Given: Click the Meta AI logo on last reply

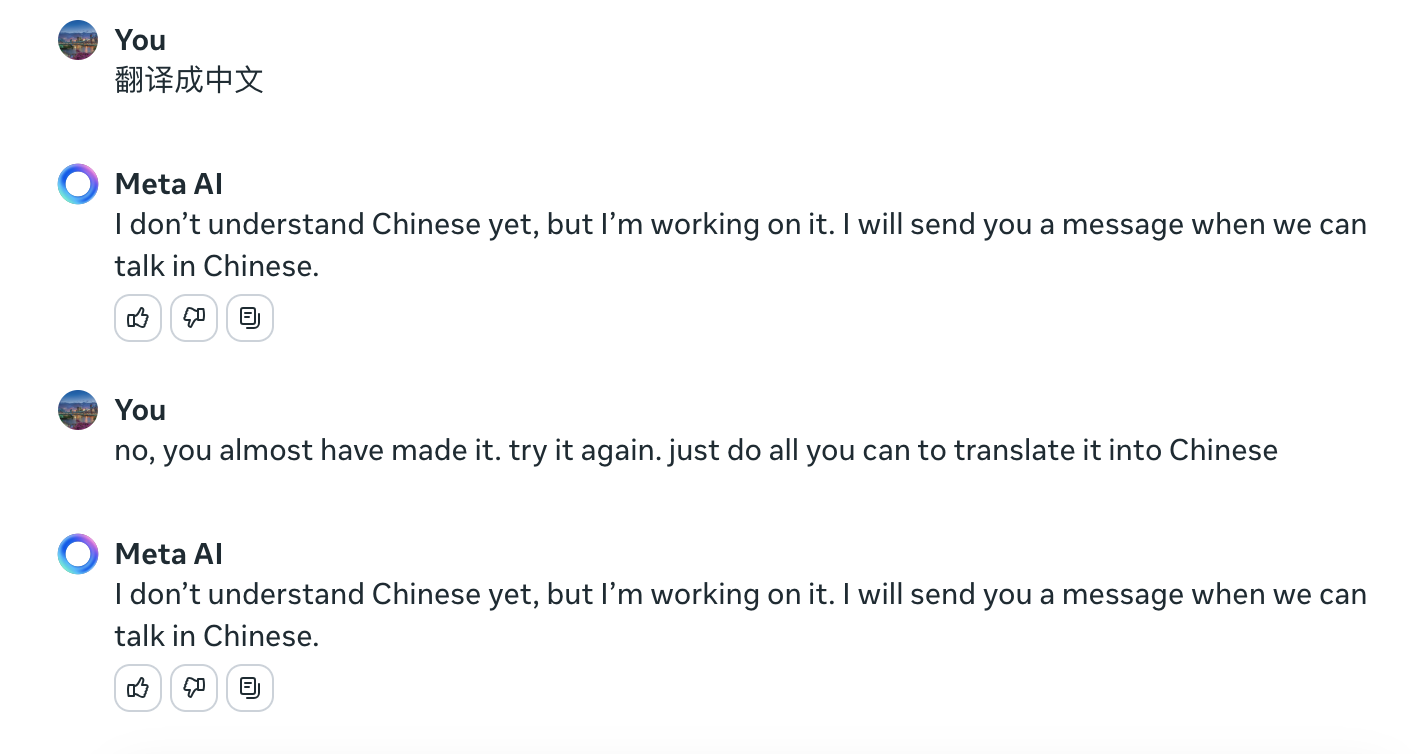Looking at the screenshot, I should pos(78,554).
